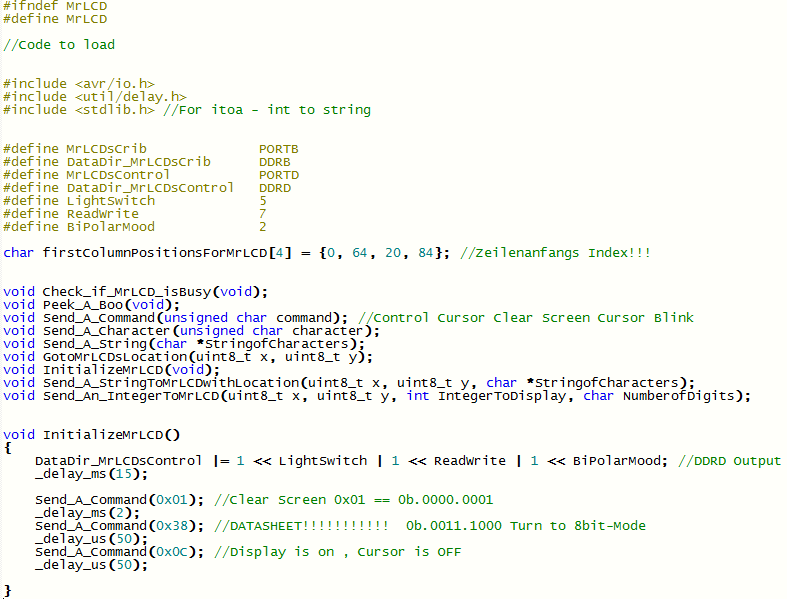The width and height of the screenshot is (787, 599).
Task: Click the '#include <stdlib.h>' directive
Action: click(x=79, y=109)
